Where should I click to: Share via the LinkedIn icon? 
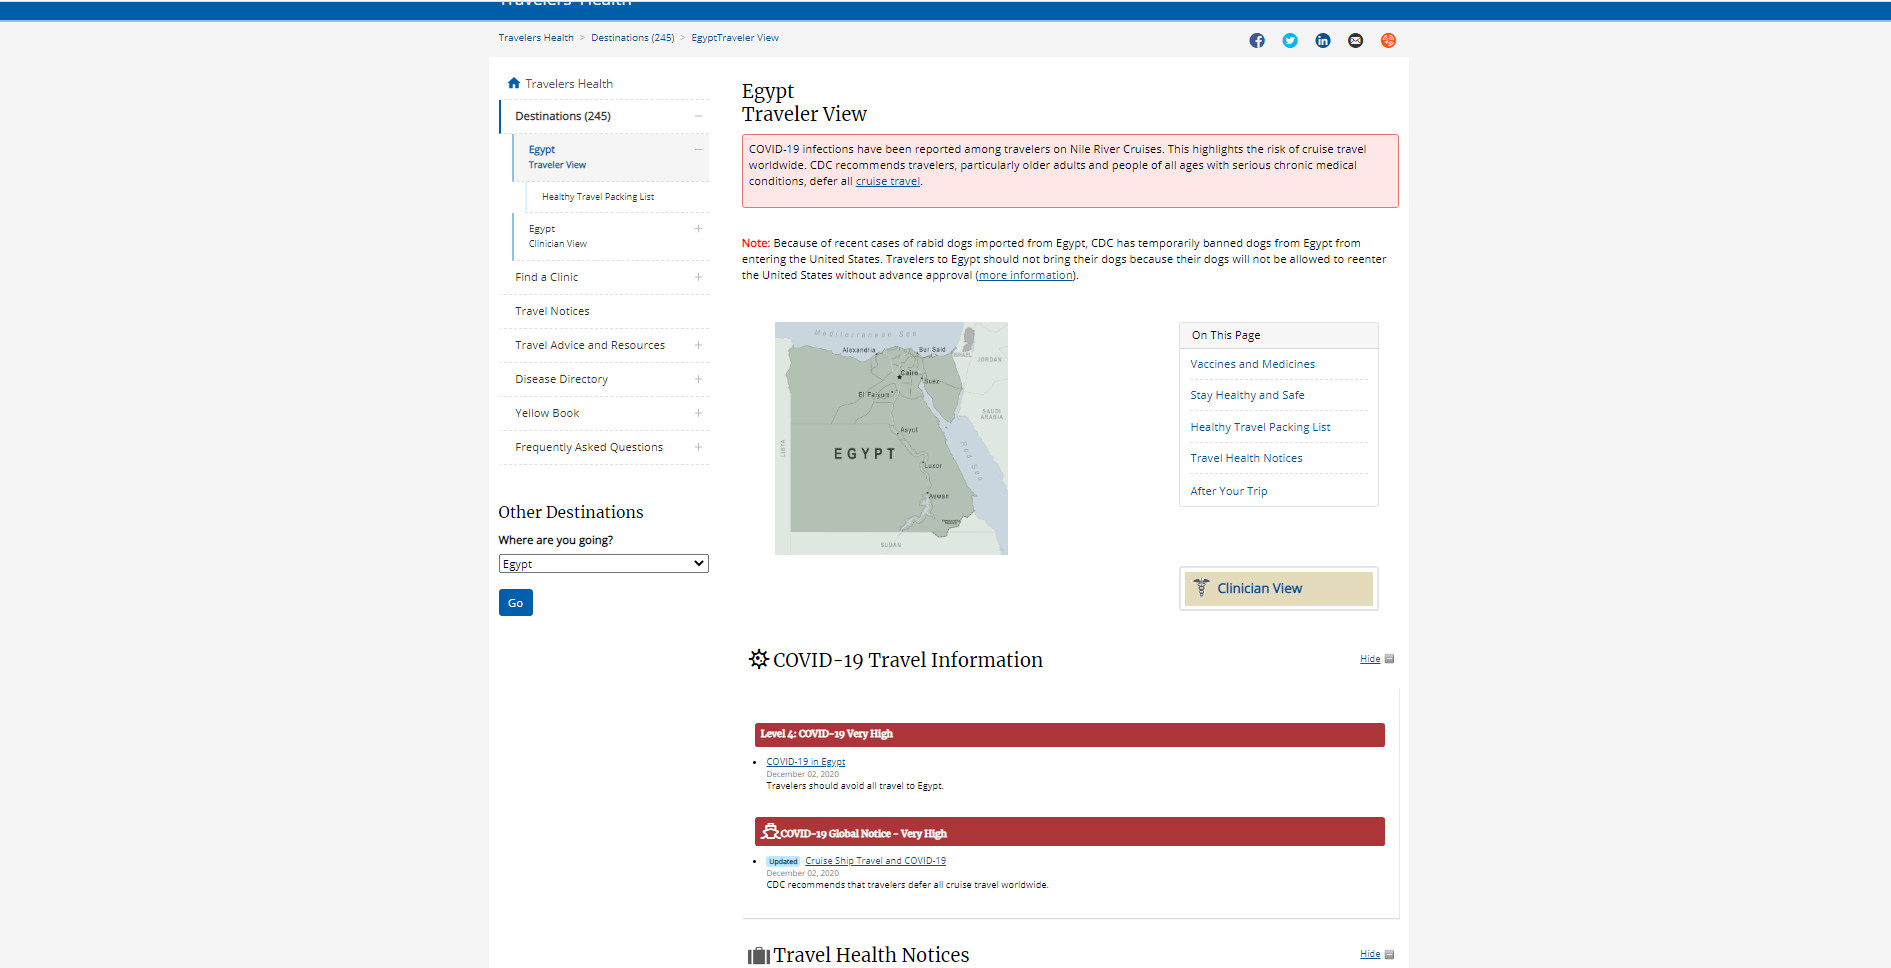(x=1323, y=41)
